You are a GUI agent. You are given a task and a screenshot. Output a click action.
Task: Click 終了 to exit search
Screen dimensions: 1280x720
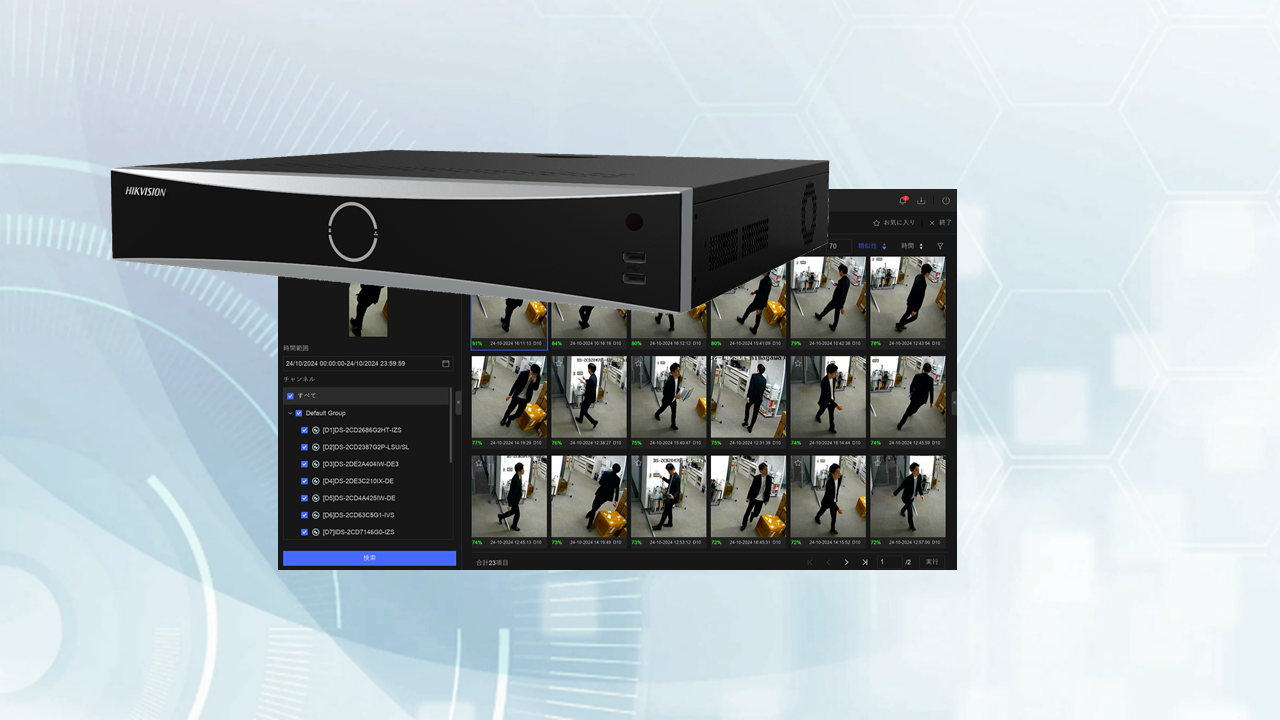pyautogui.click(x=940, y=222)
